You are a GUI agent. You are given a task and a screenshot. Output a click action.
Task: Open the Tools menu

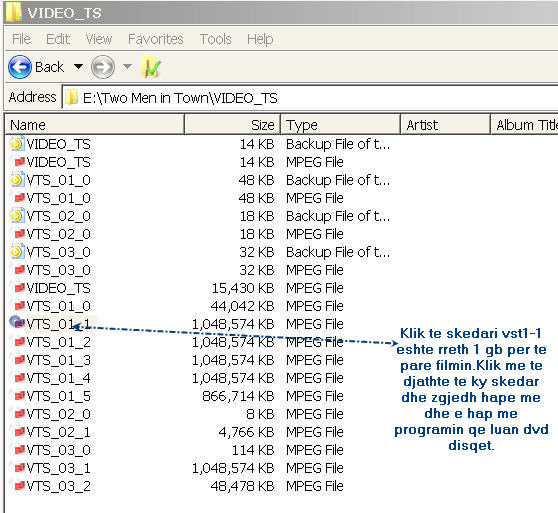click(215, 39)
